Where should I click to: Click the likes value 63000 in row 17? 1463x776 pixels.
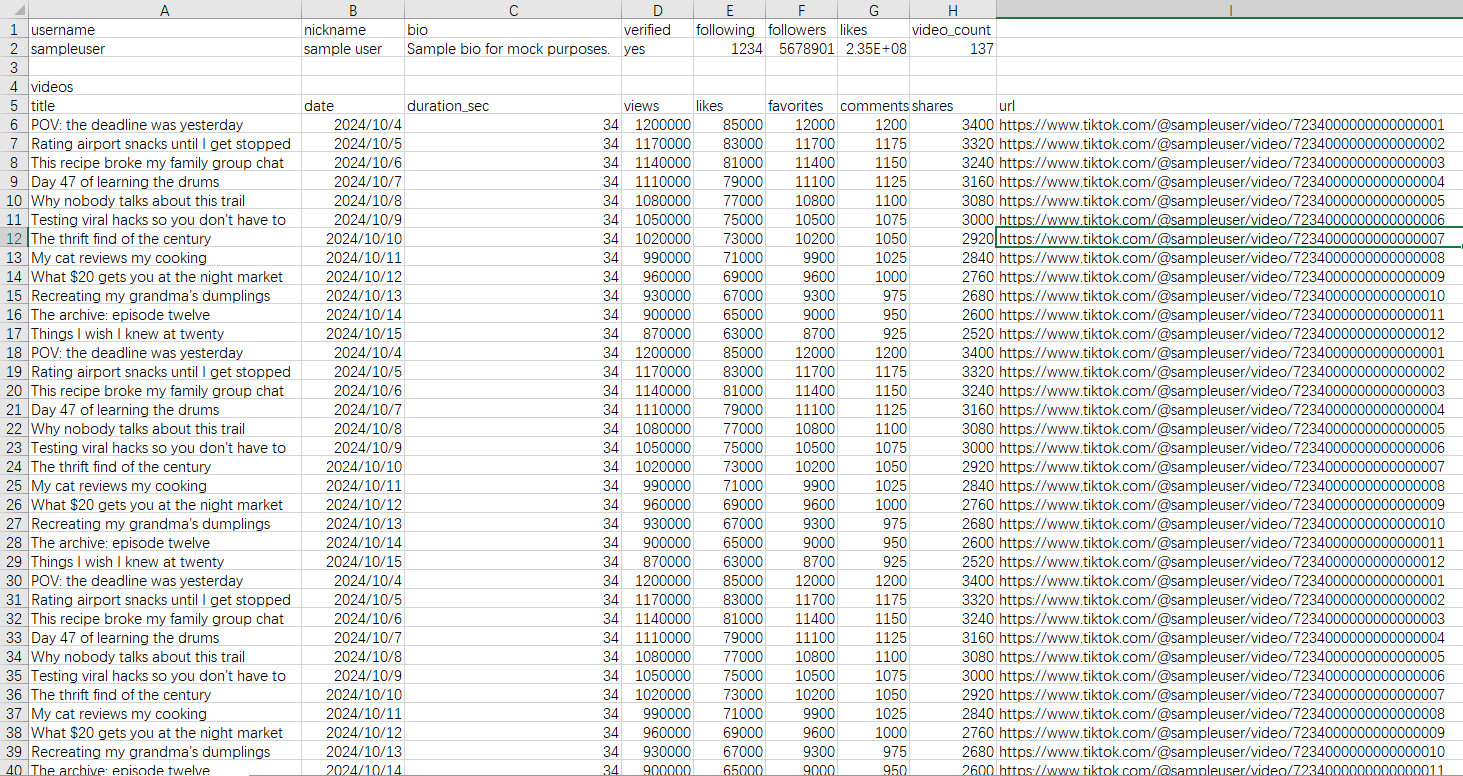pyautogui.click(x=729, y=334)
